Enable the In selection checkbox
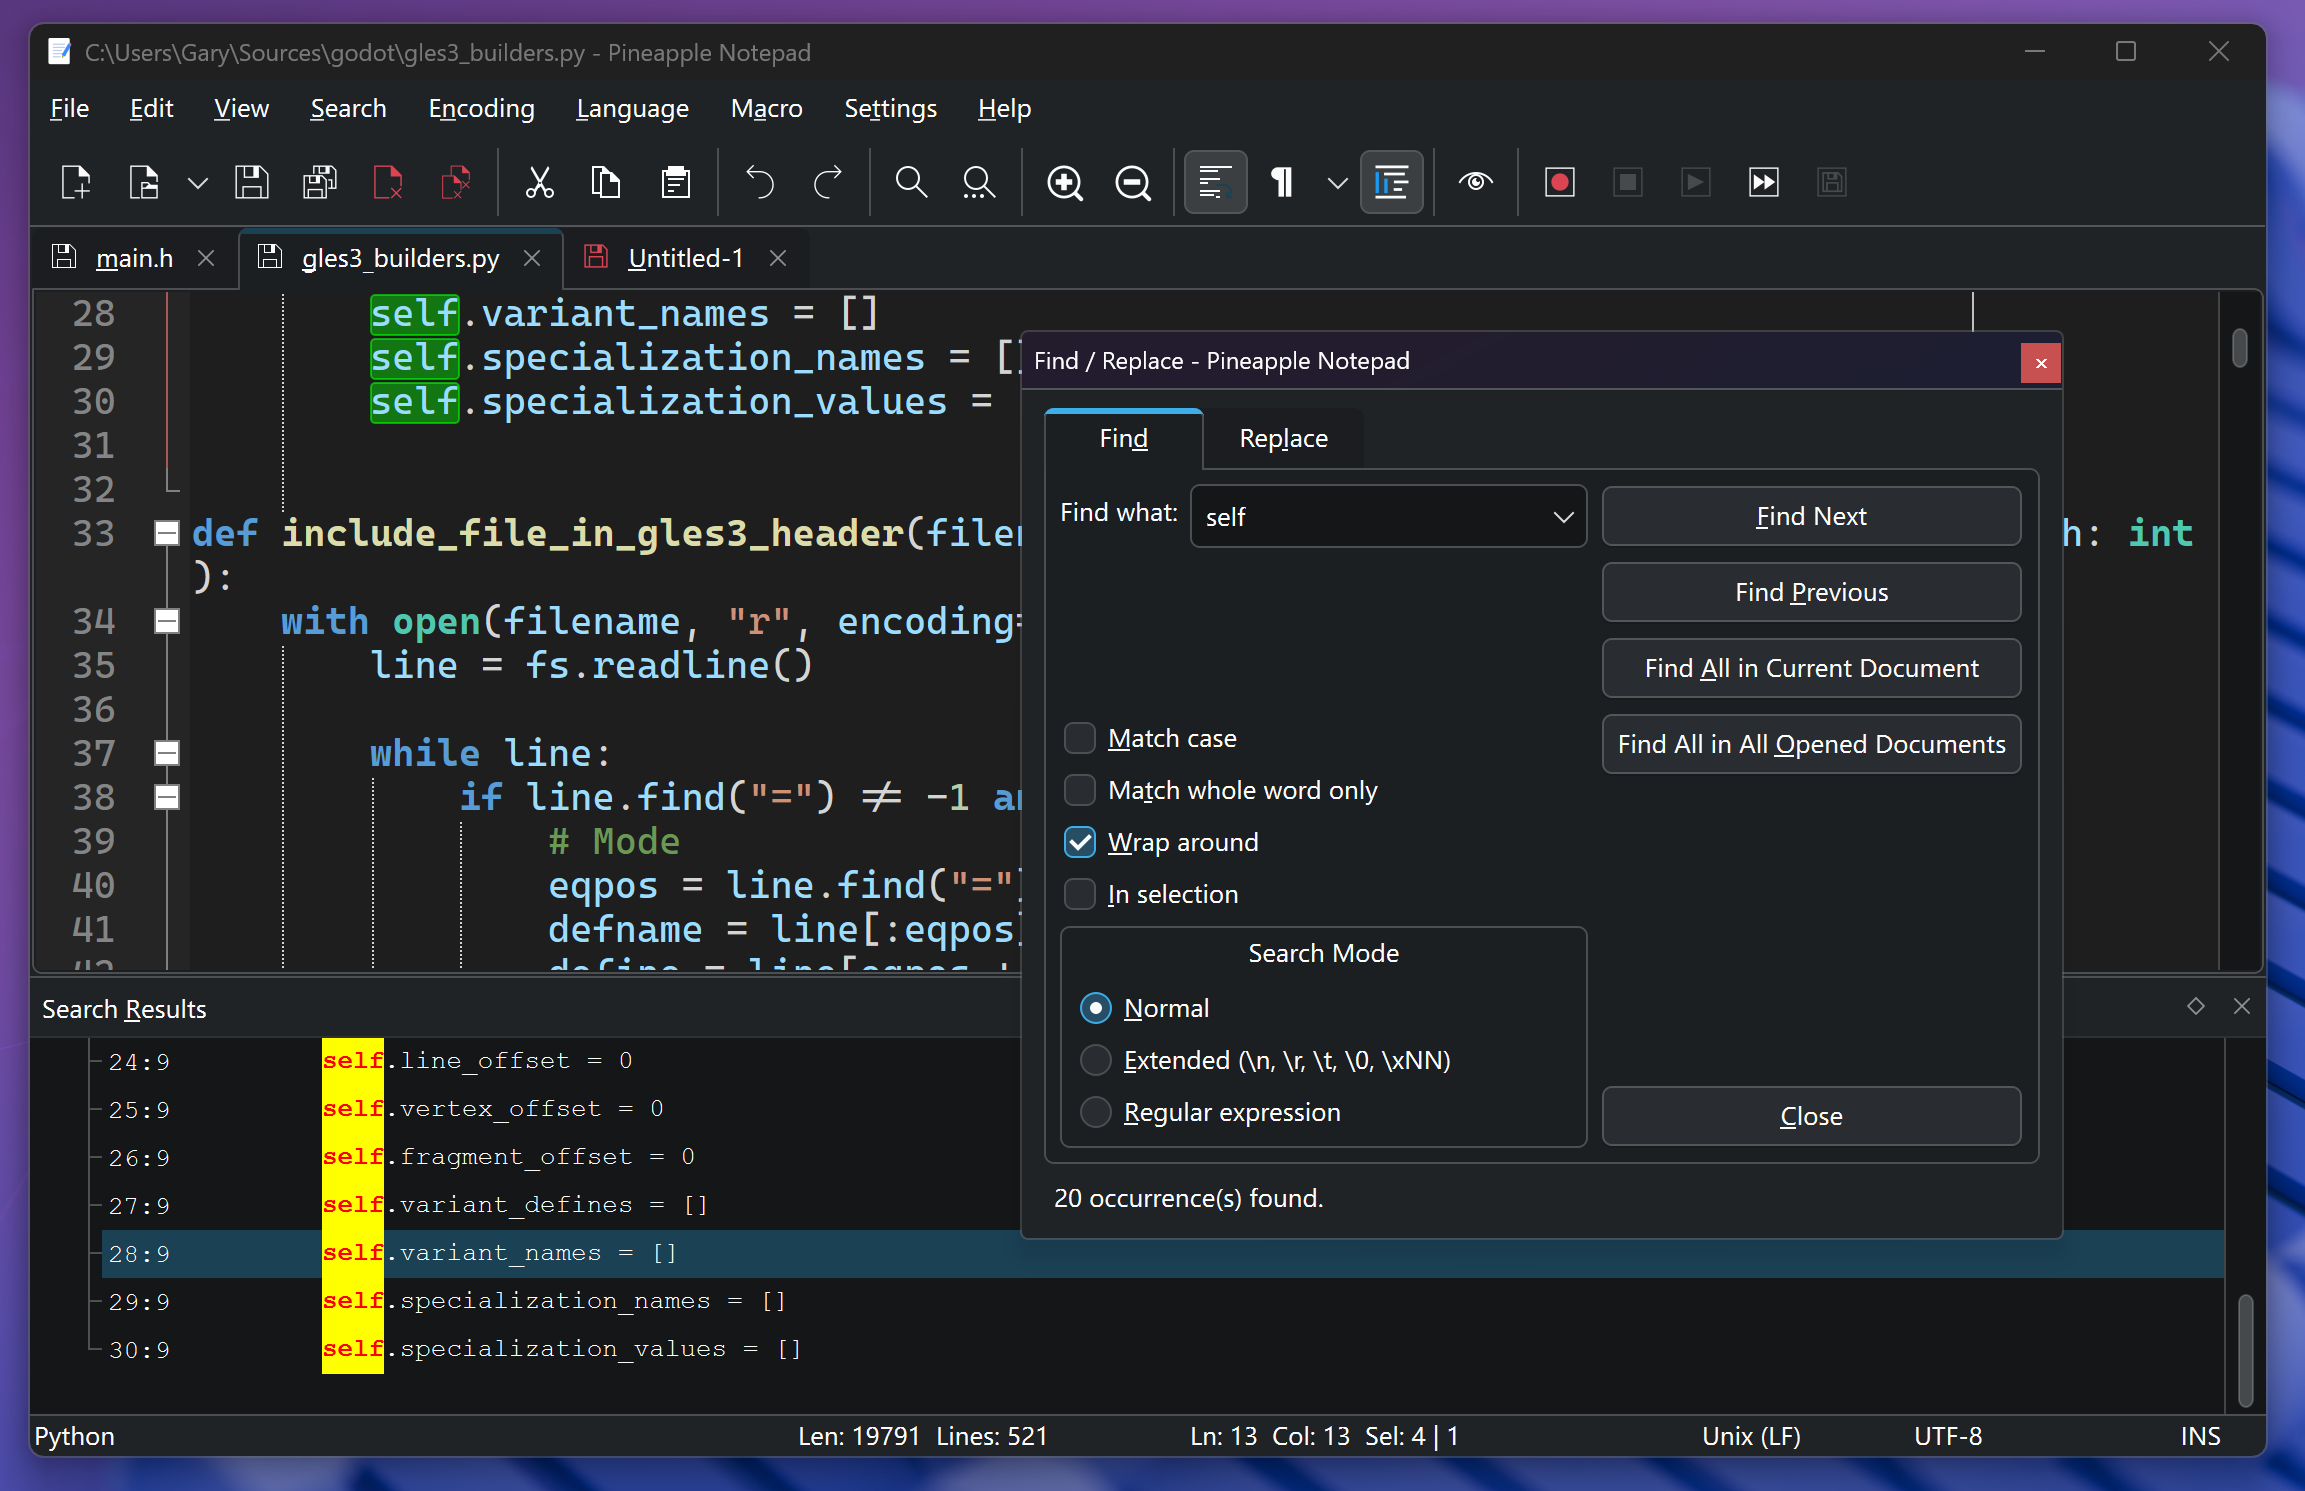 tap(1080, 895)
